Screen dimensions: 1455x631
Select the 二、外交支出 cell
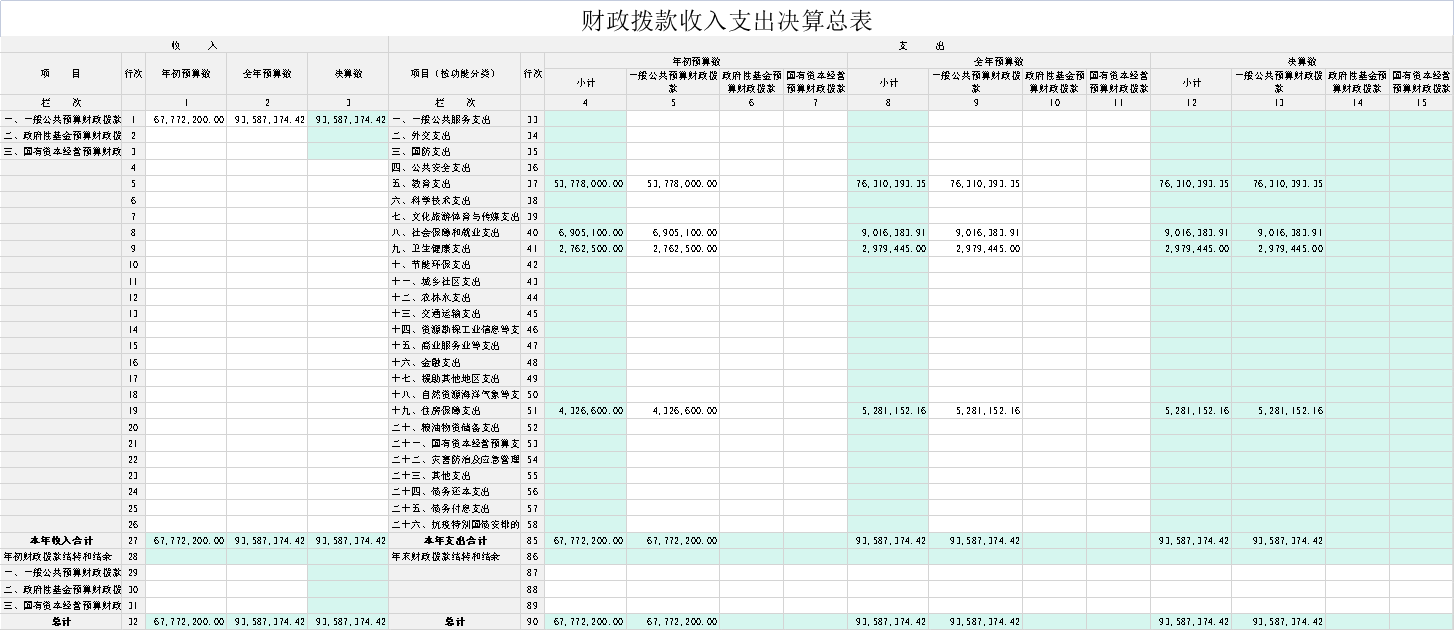tap(454, 135)
